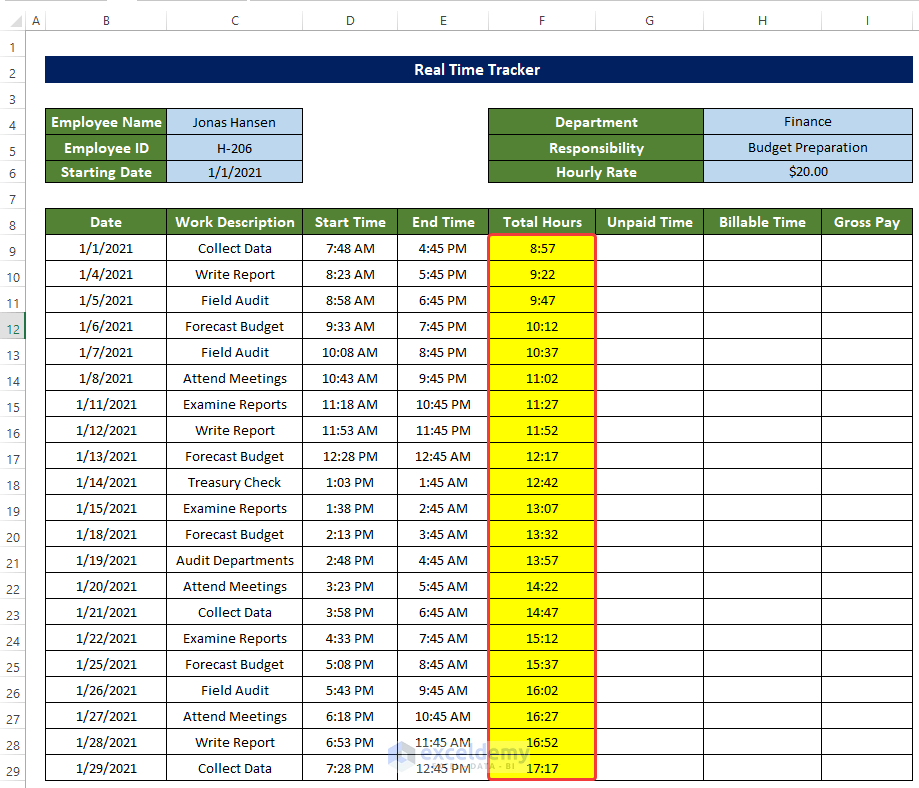Screen dimensions: 919x788
Task: Click the Gross Pay header cell
Action: click(x=867, y=222)
